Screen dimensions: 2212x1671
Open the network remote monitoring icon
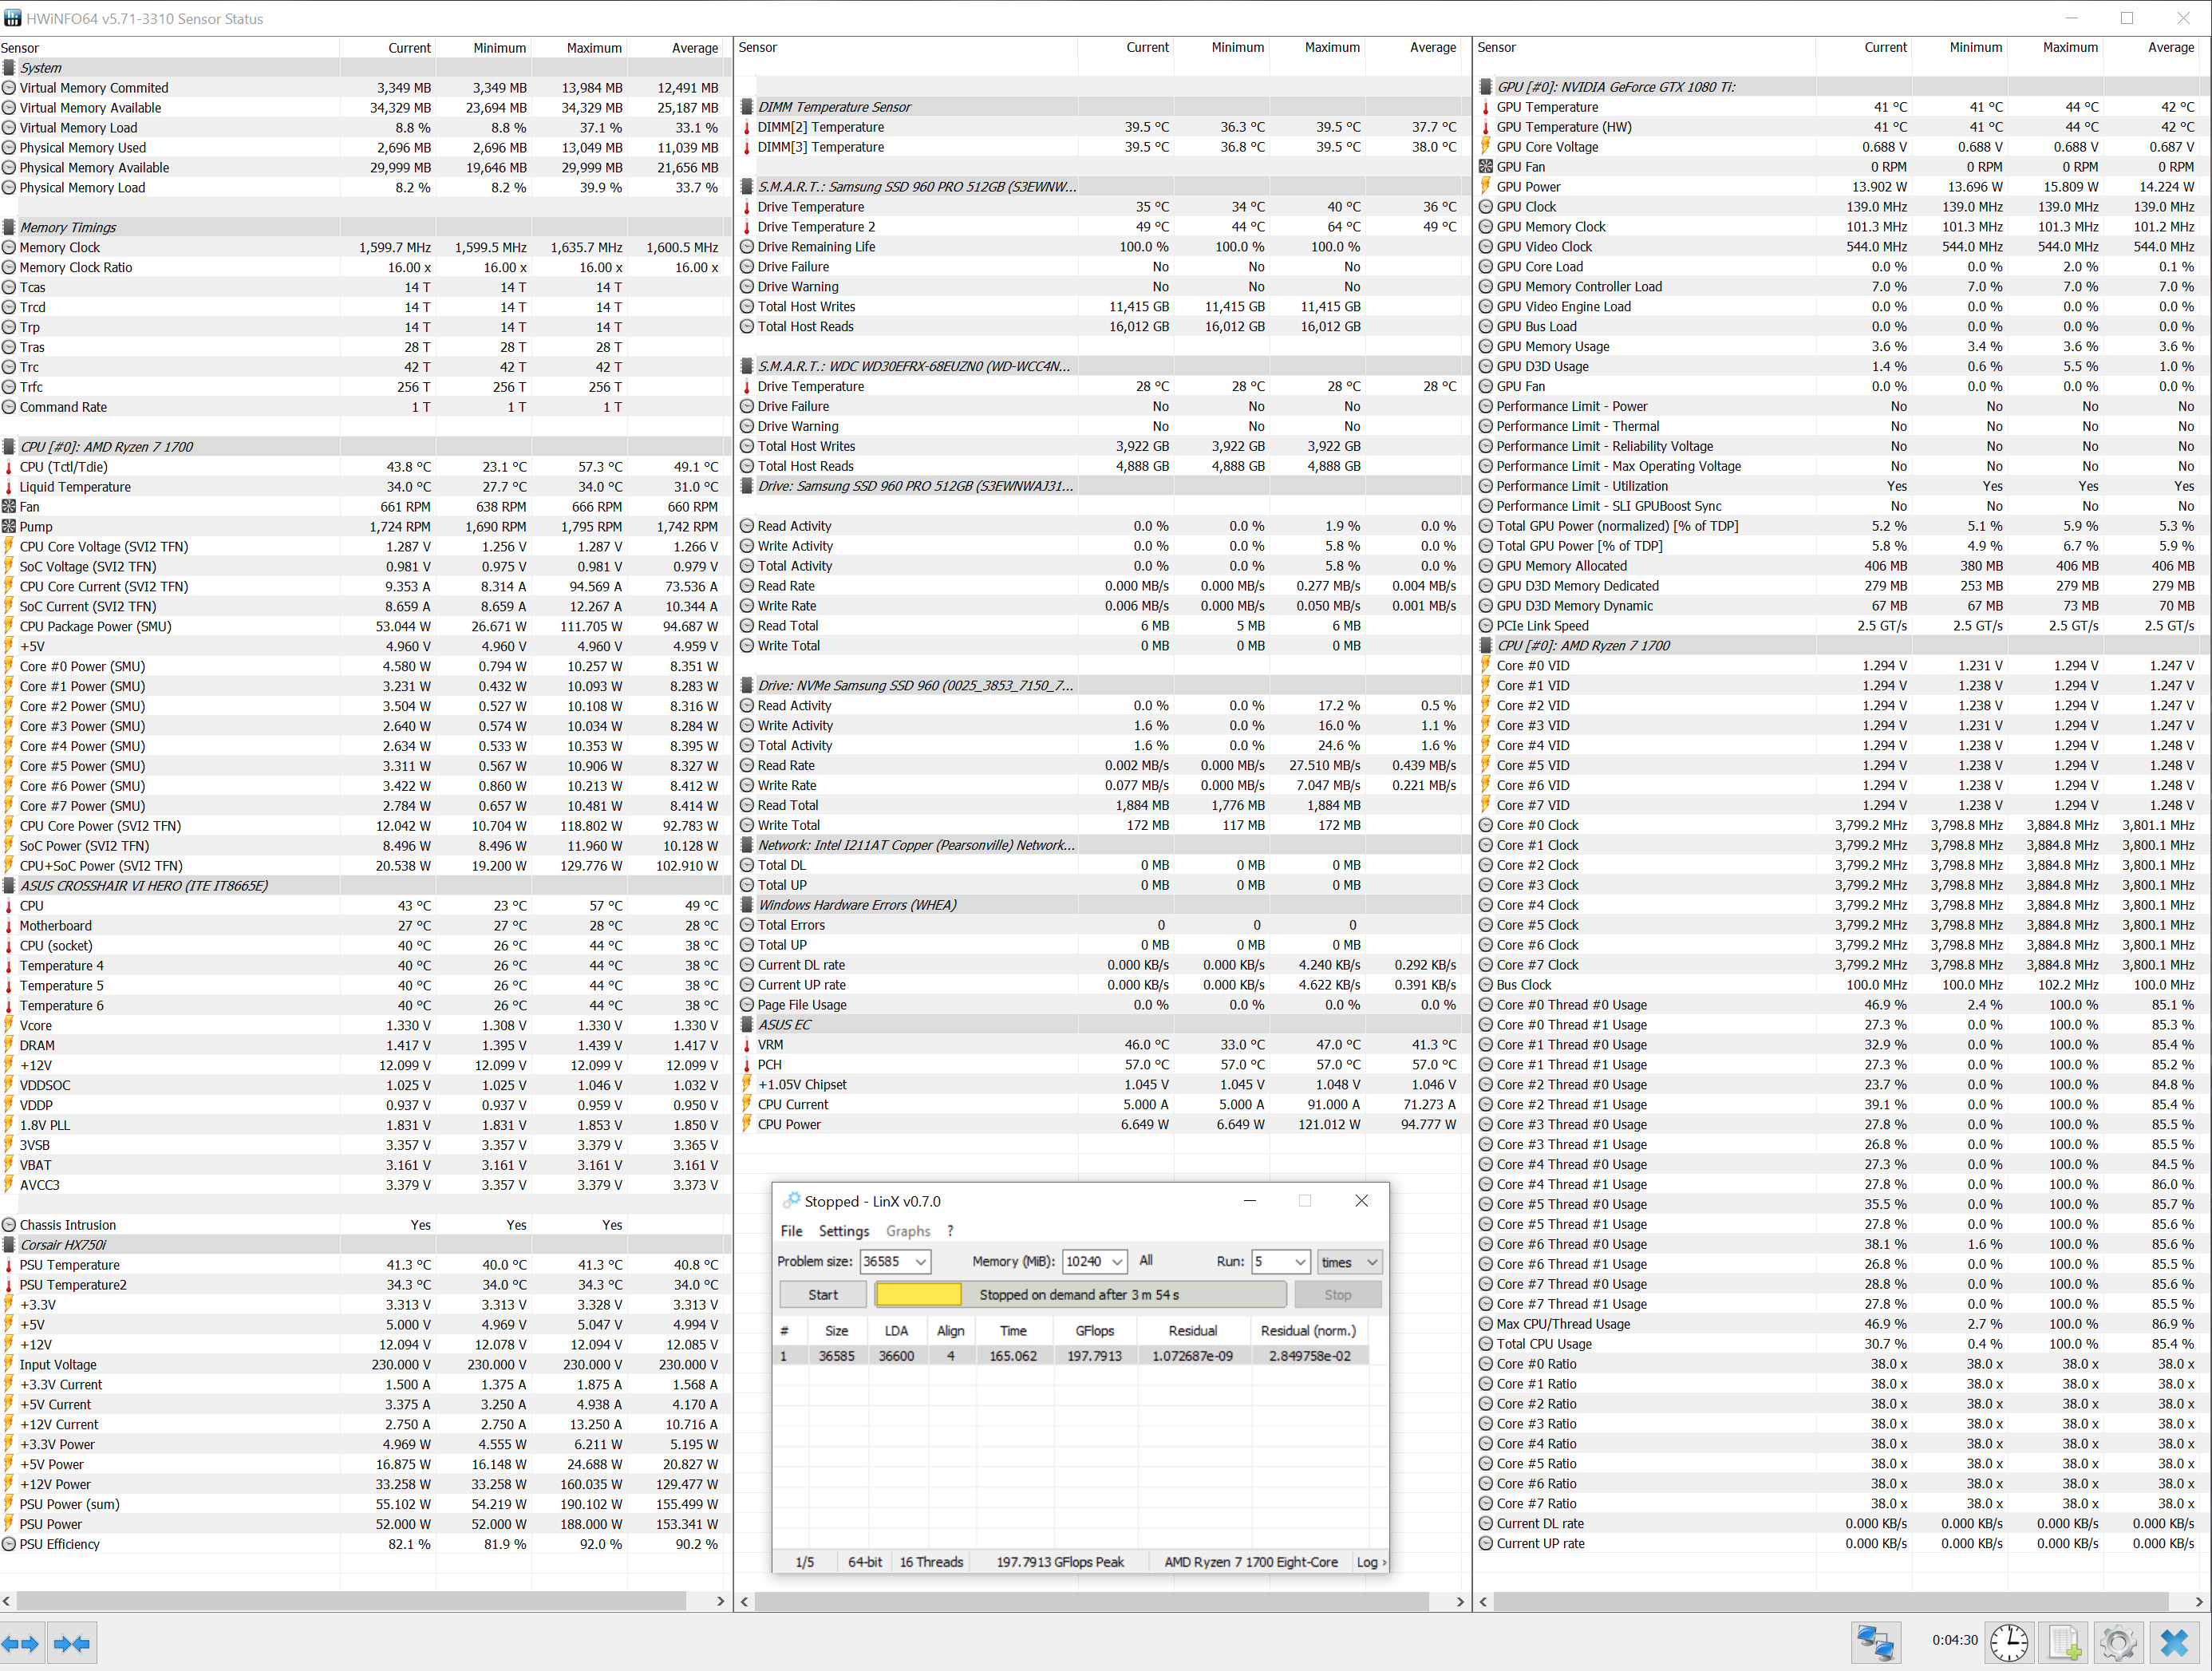point(1876,1643)
